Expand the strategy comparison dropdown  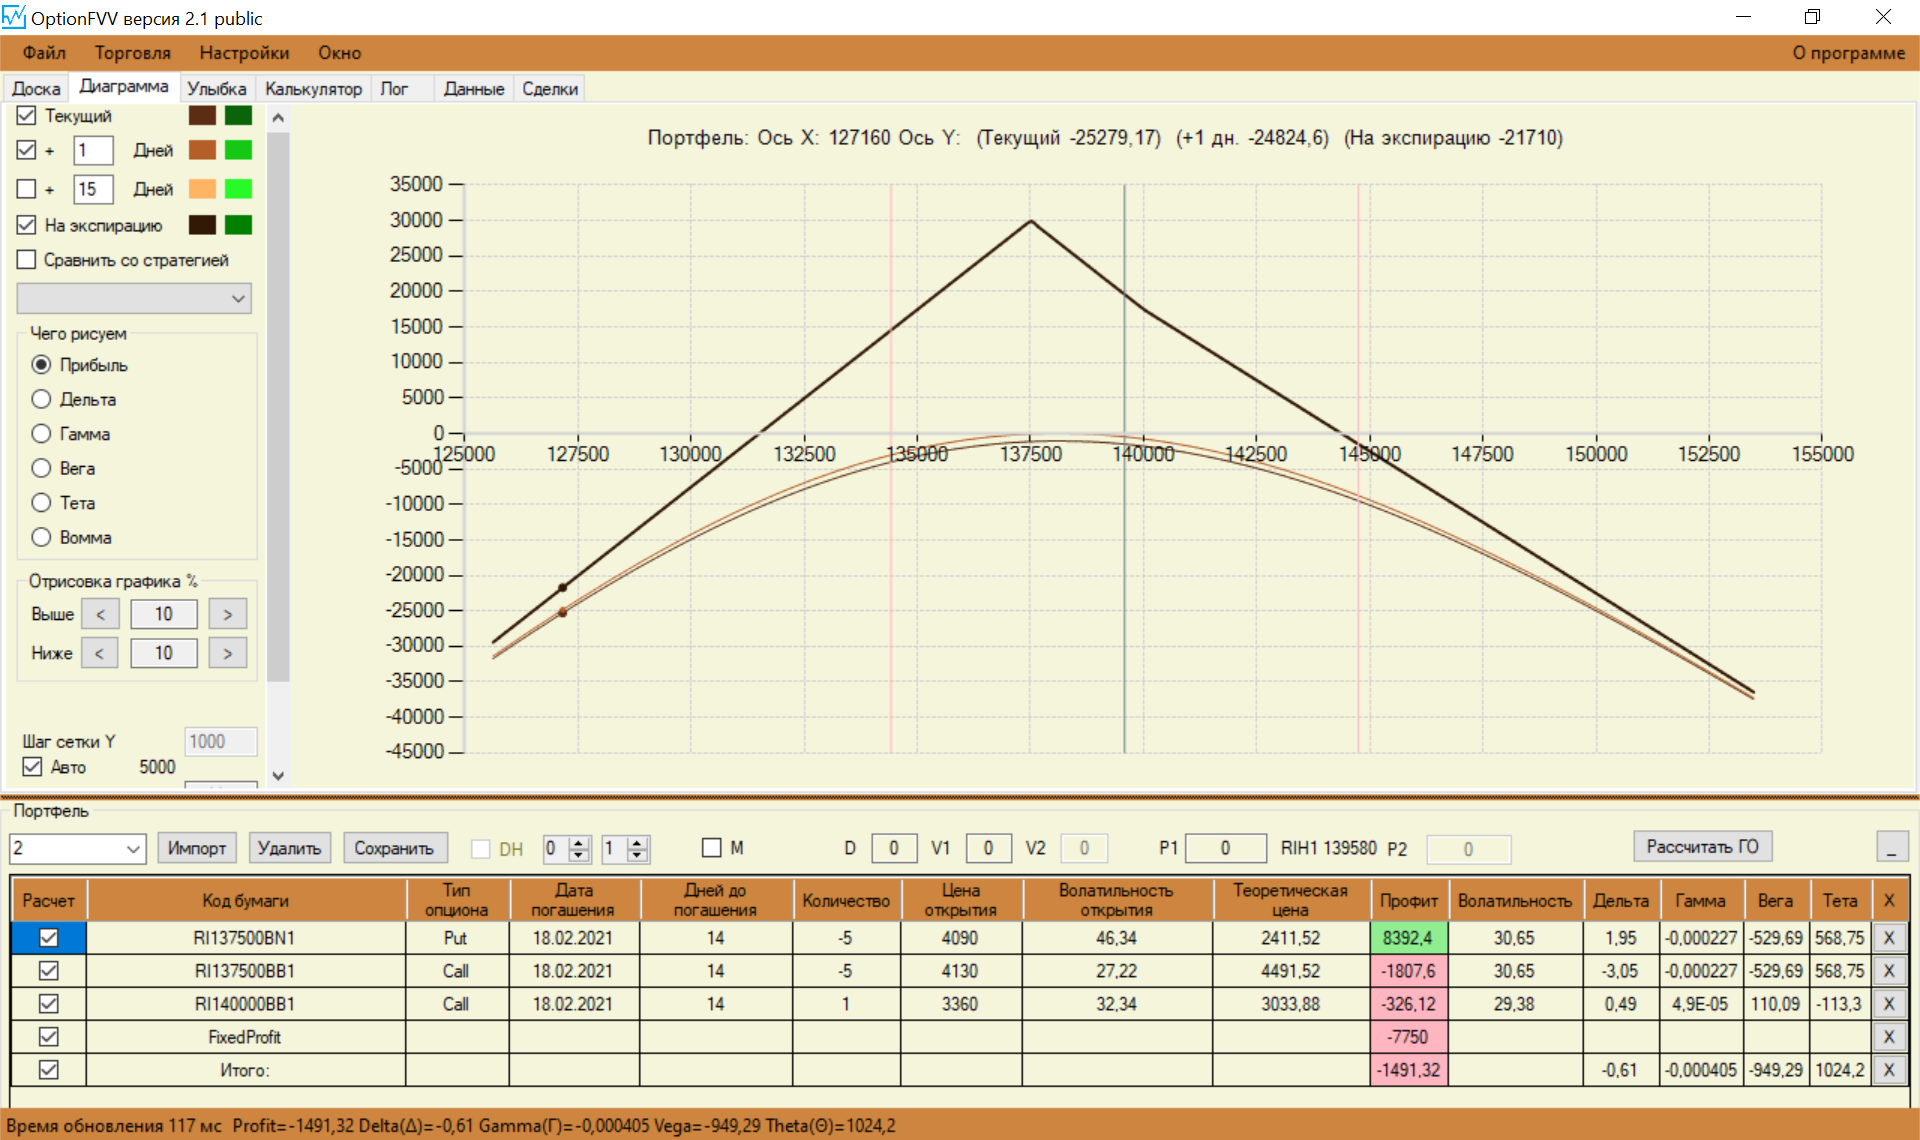click(x=237, y=298)
